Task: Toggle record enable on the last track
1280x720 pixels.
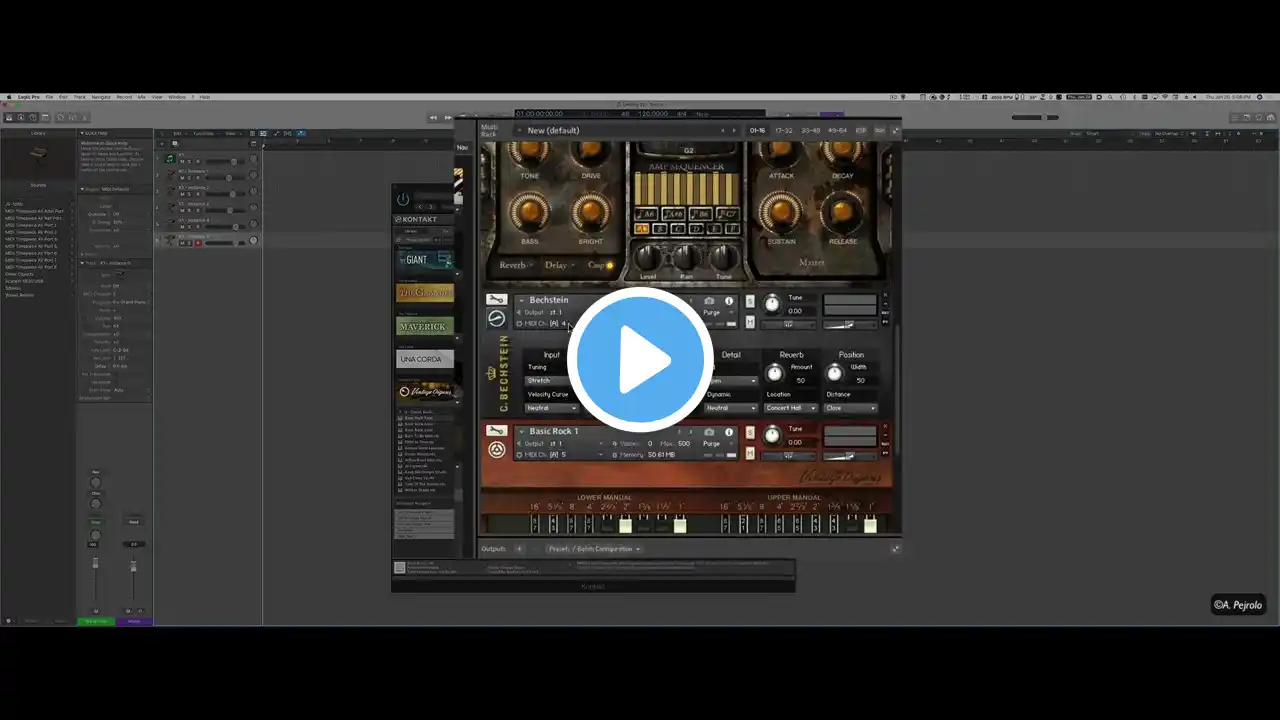Action: click(x=198, y=242)
